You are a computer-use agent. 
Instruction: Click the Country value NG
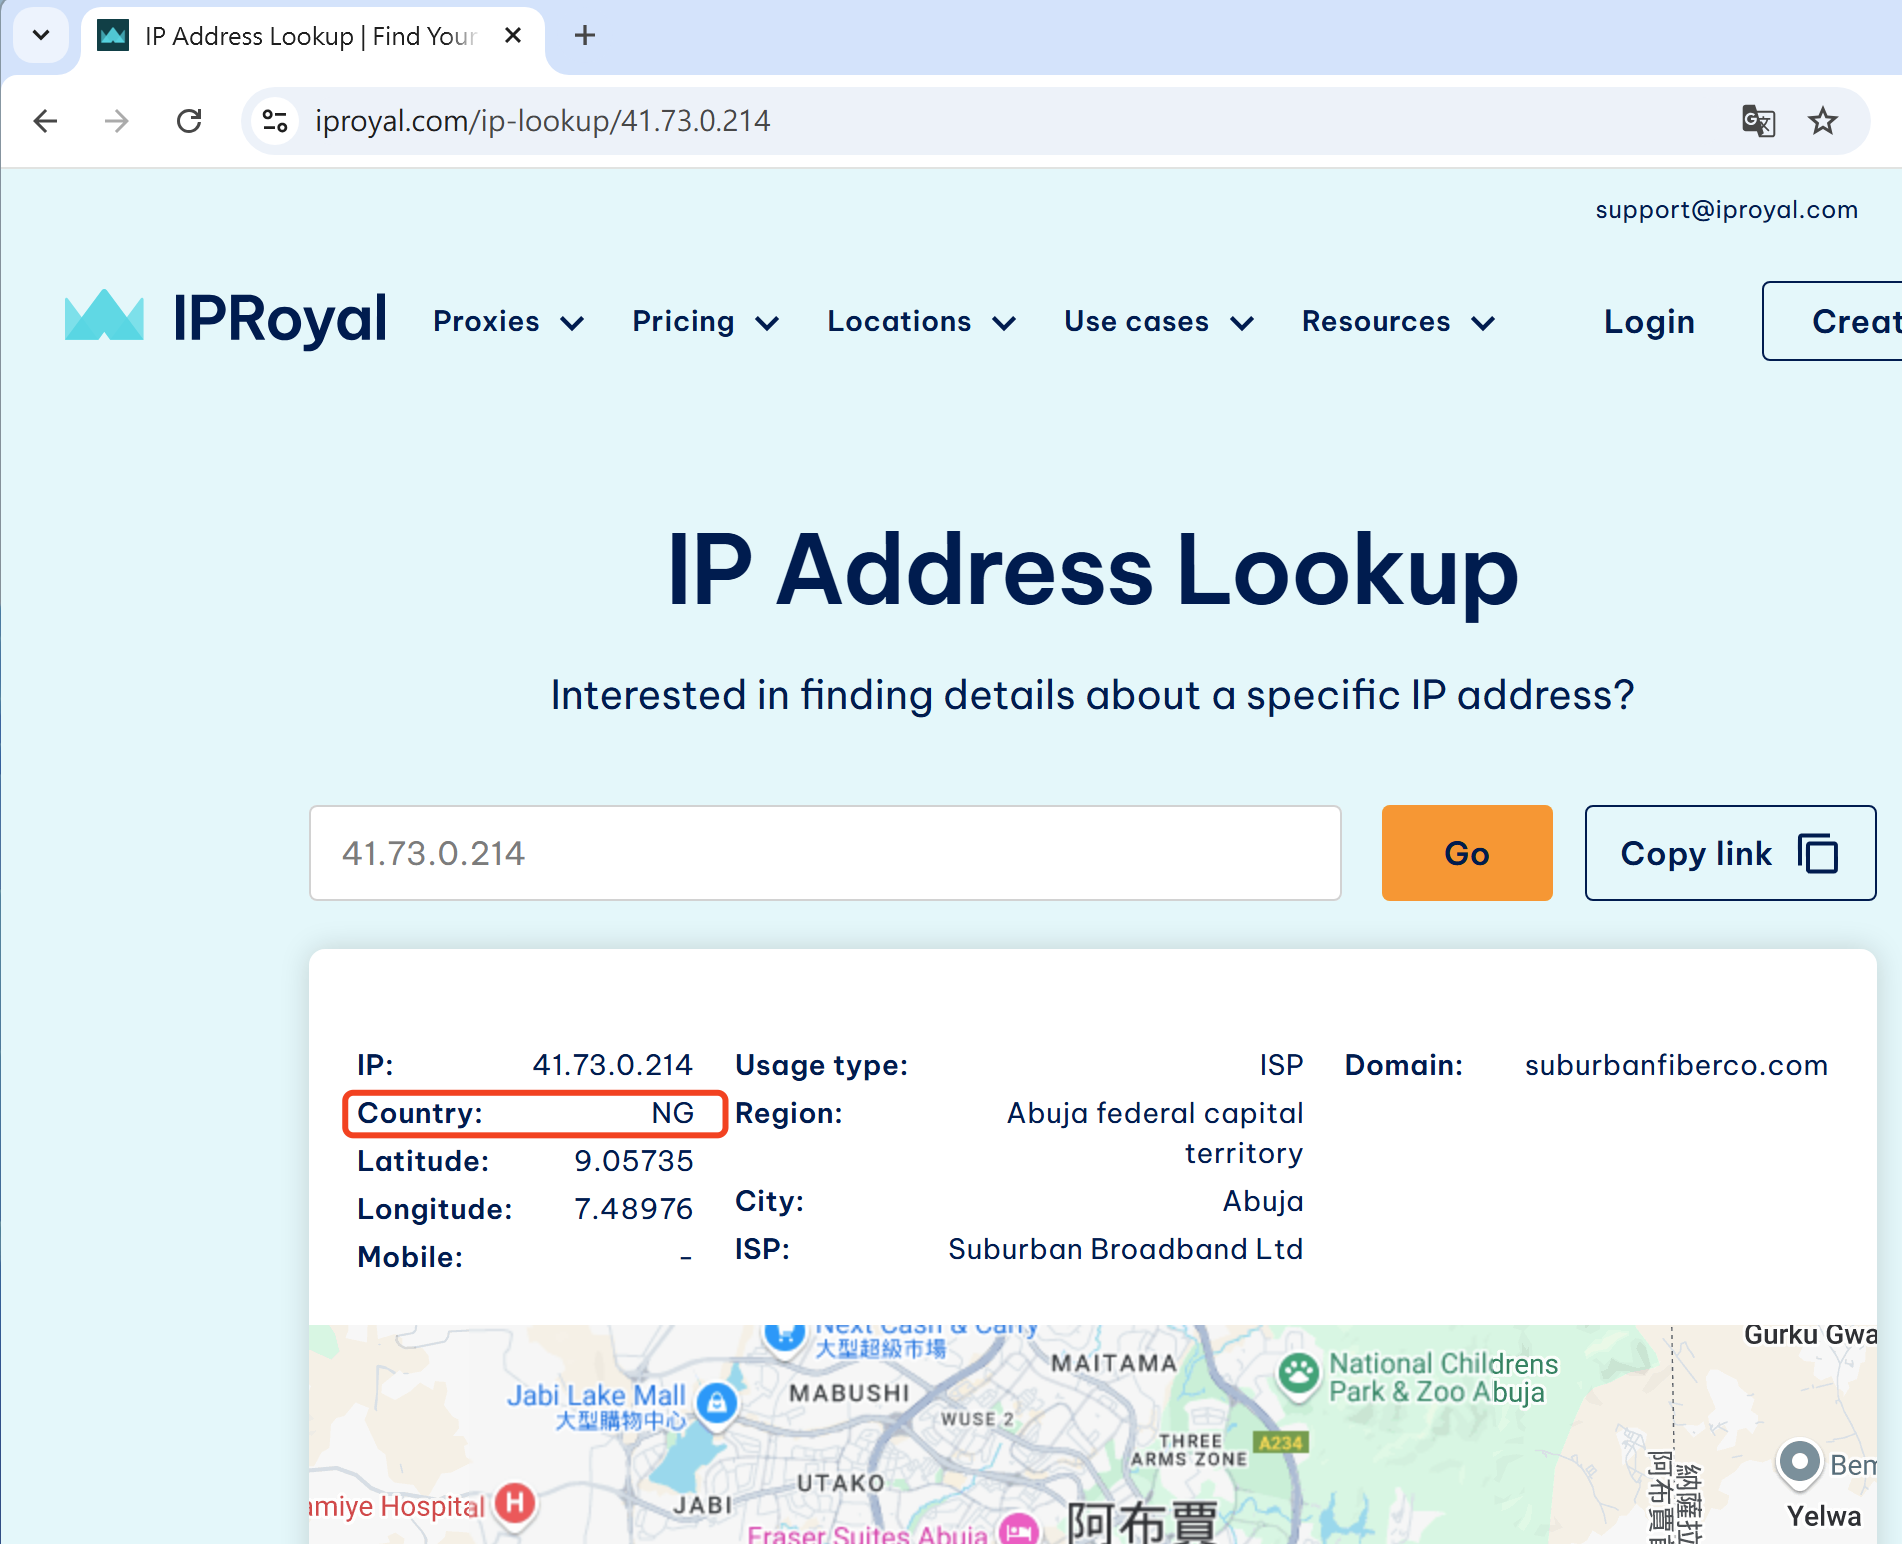pyautogui.click(x=672, y=1113)
